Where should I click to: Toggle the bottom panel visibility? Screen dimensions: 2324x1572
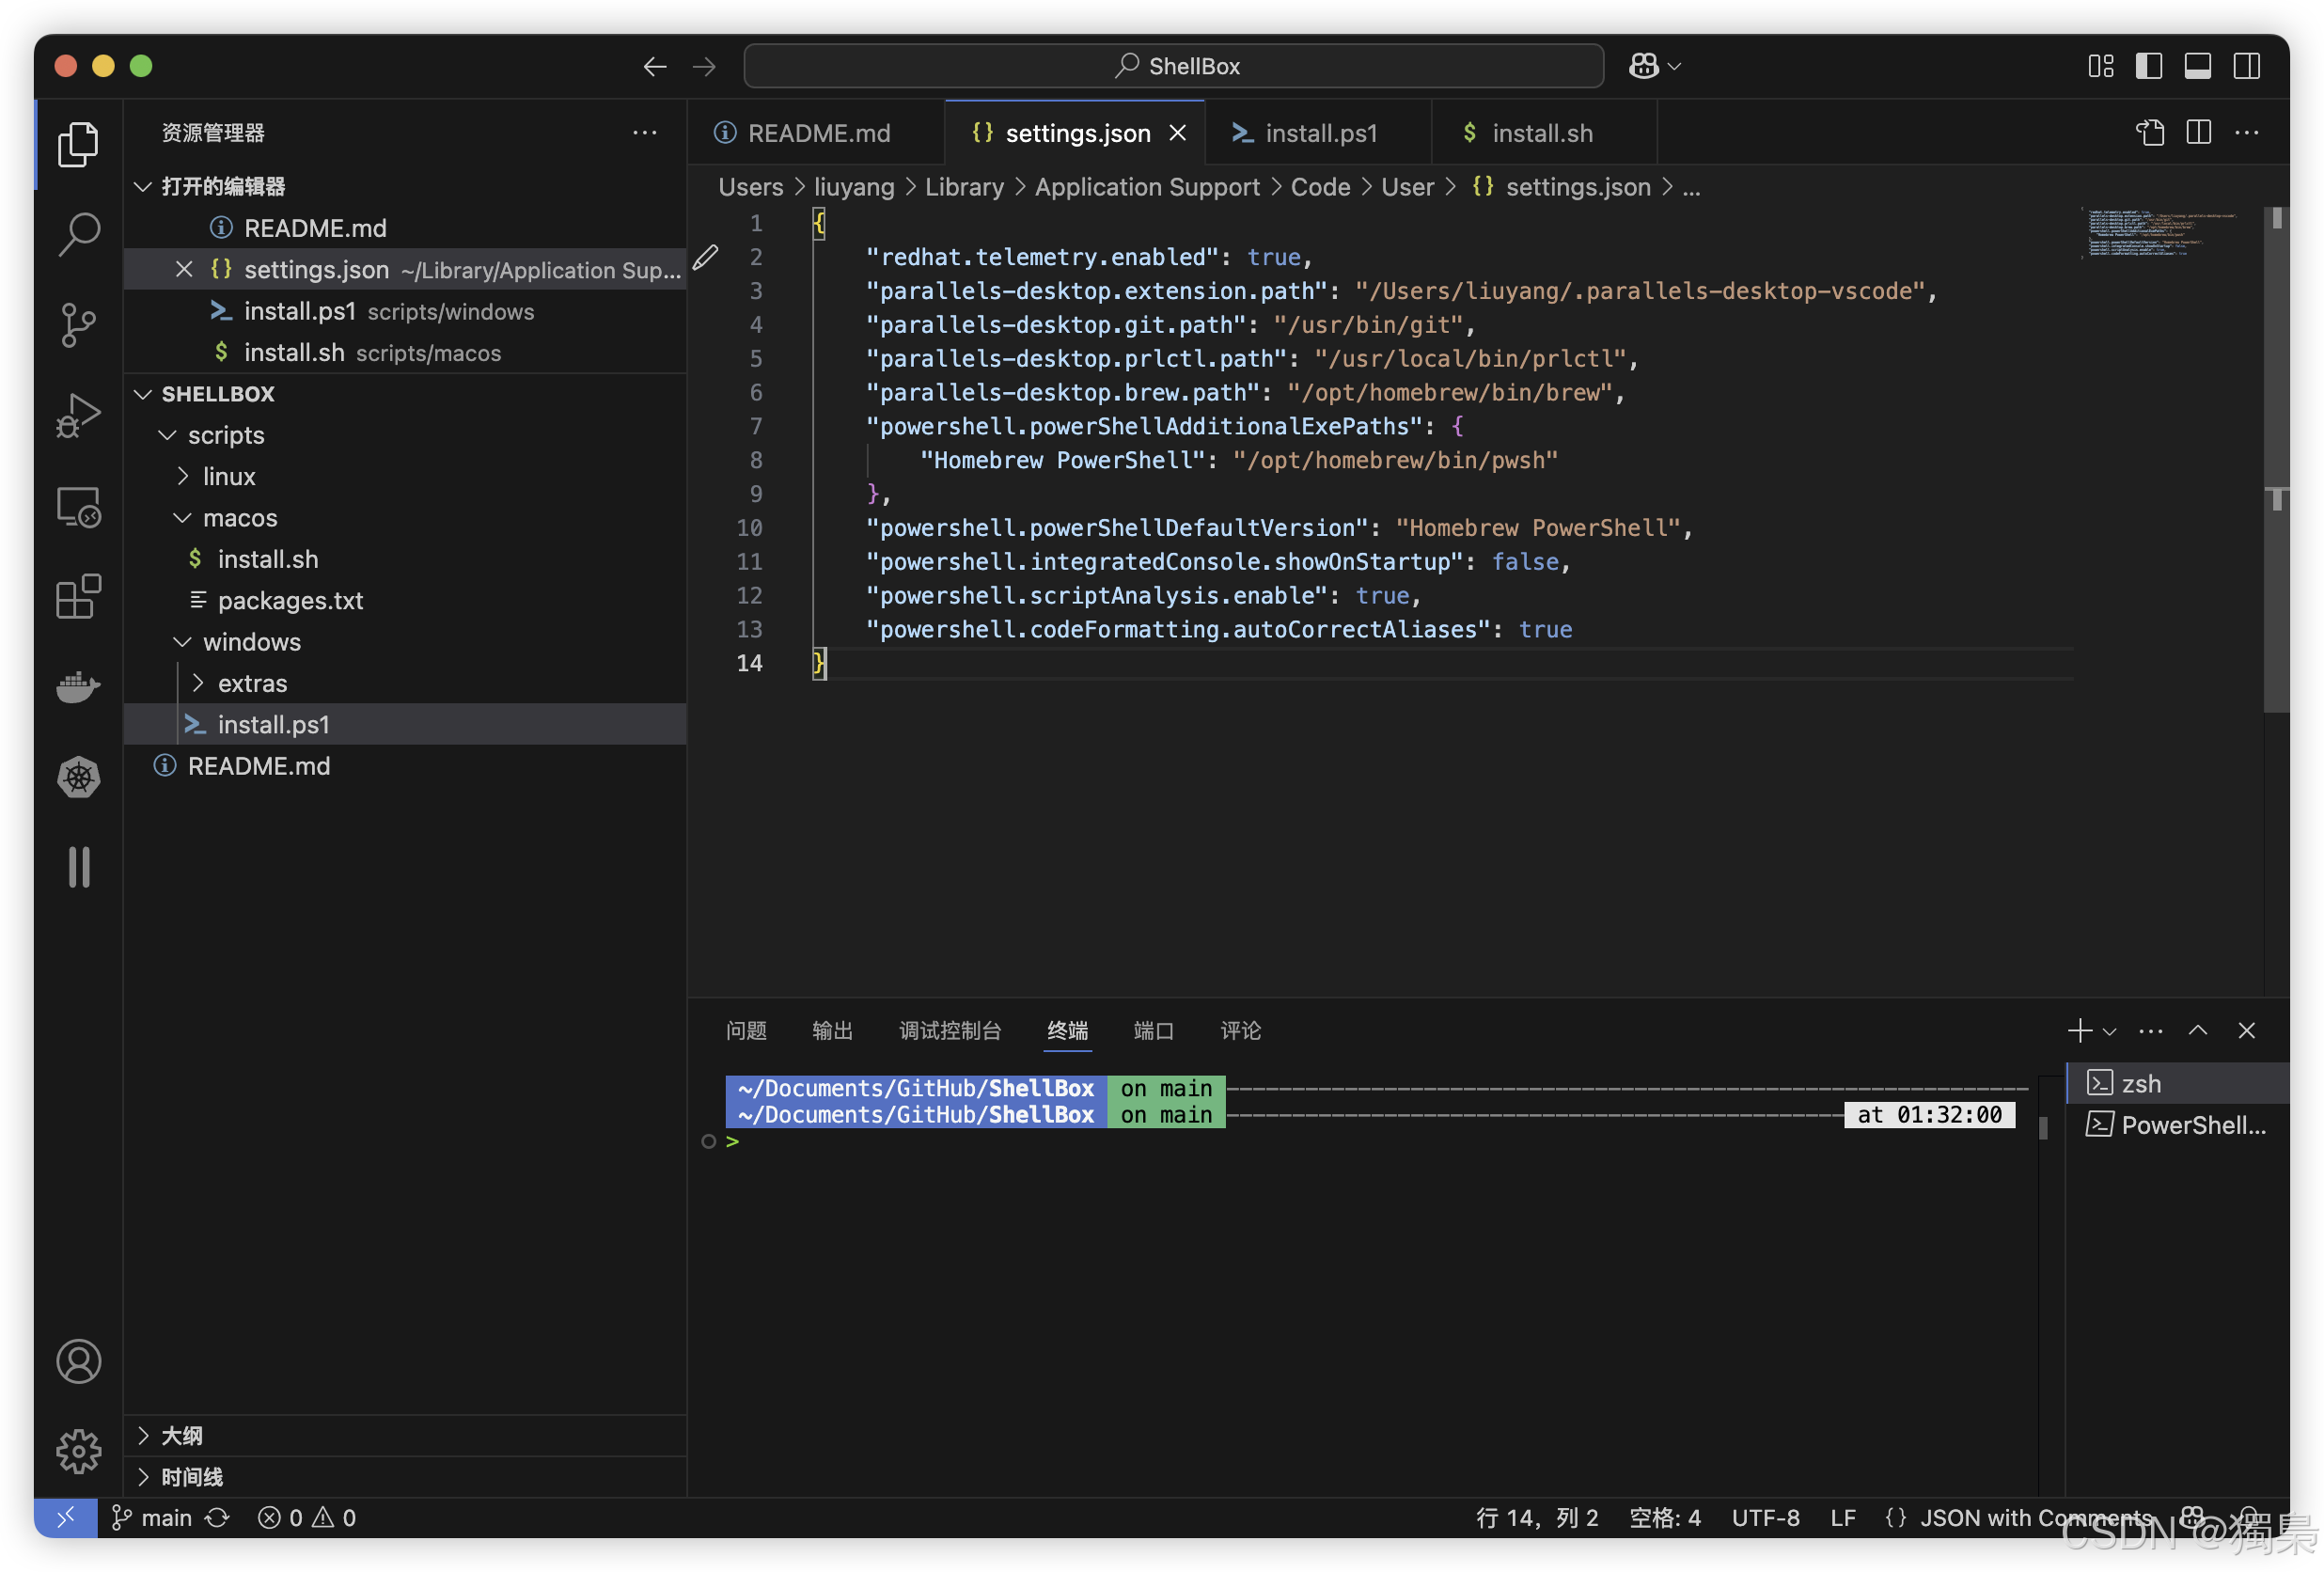click(2197, 65)
